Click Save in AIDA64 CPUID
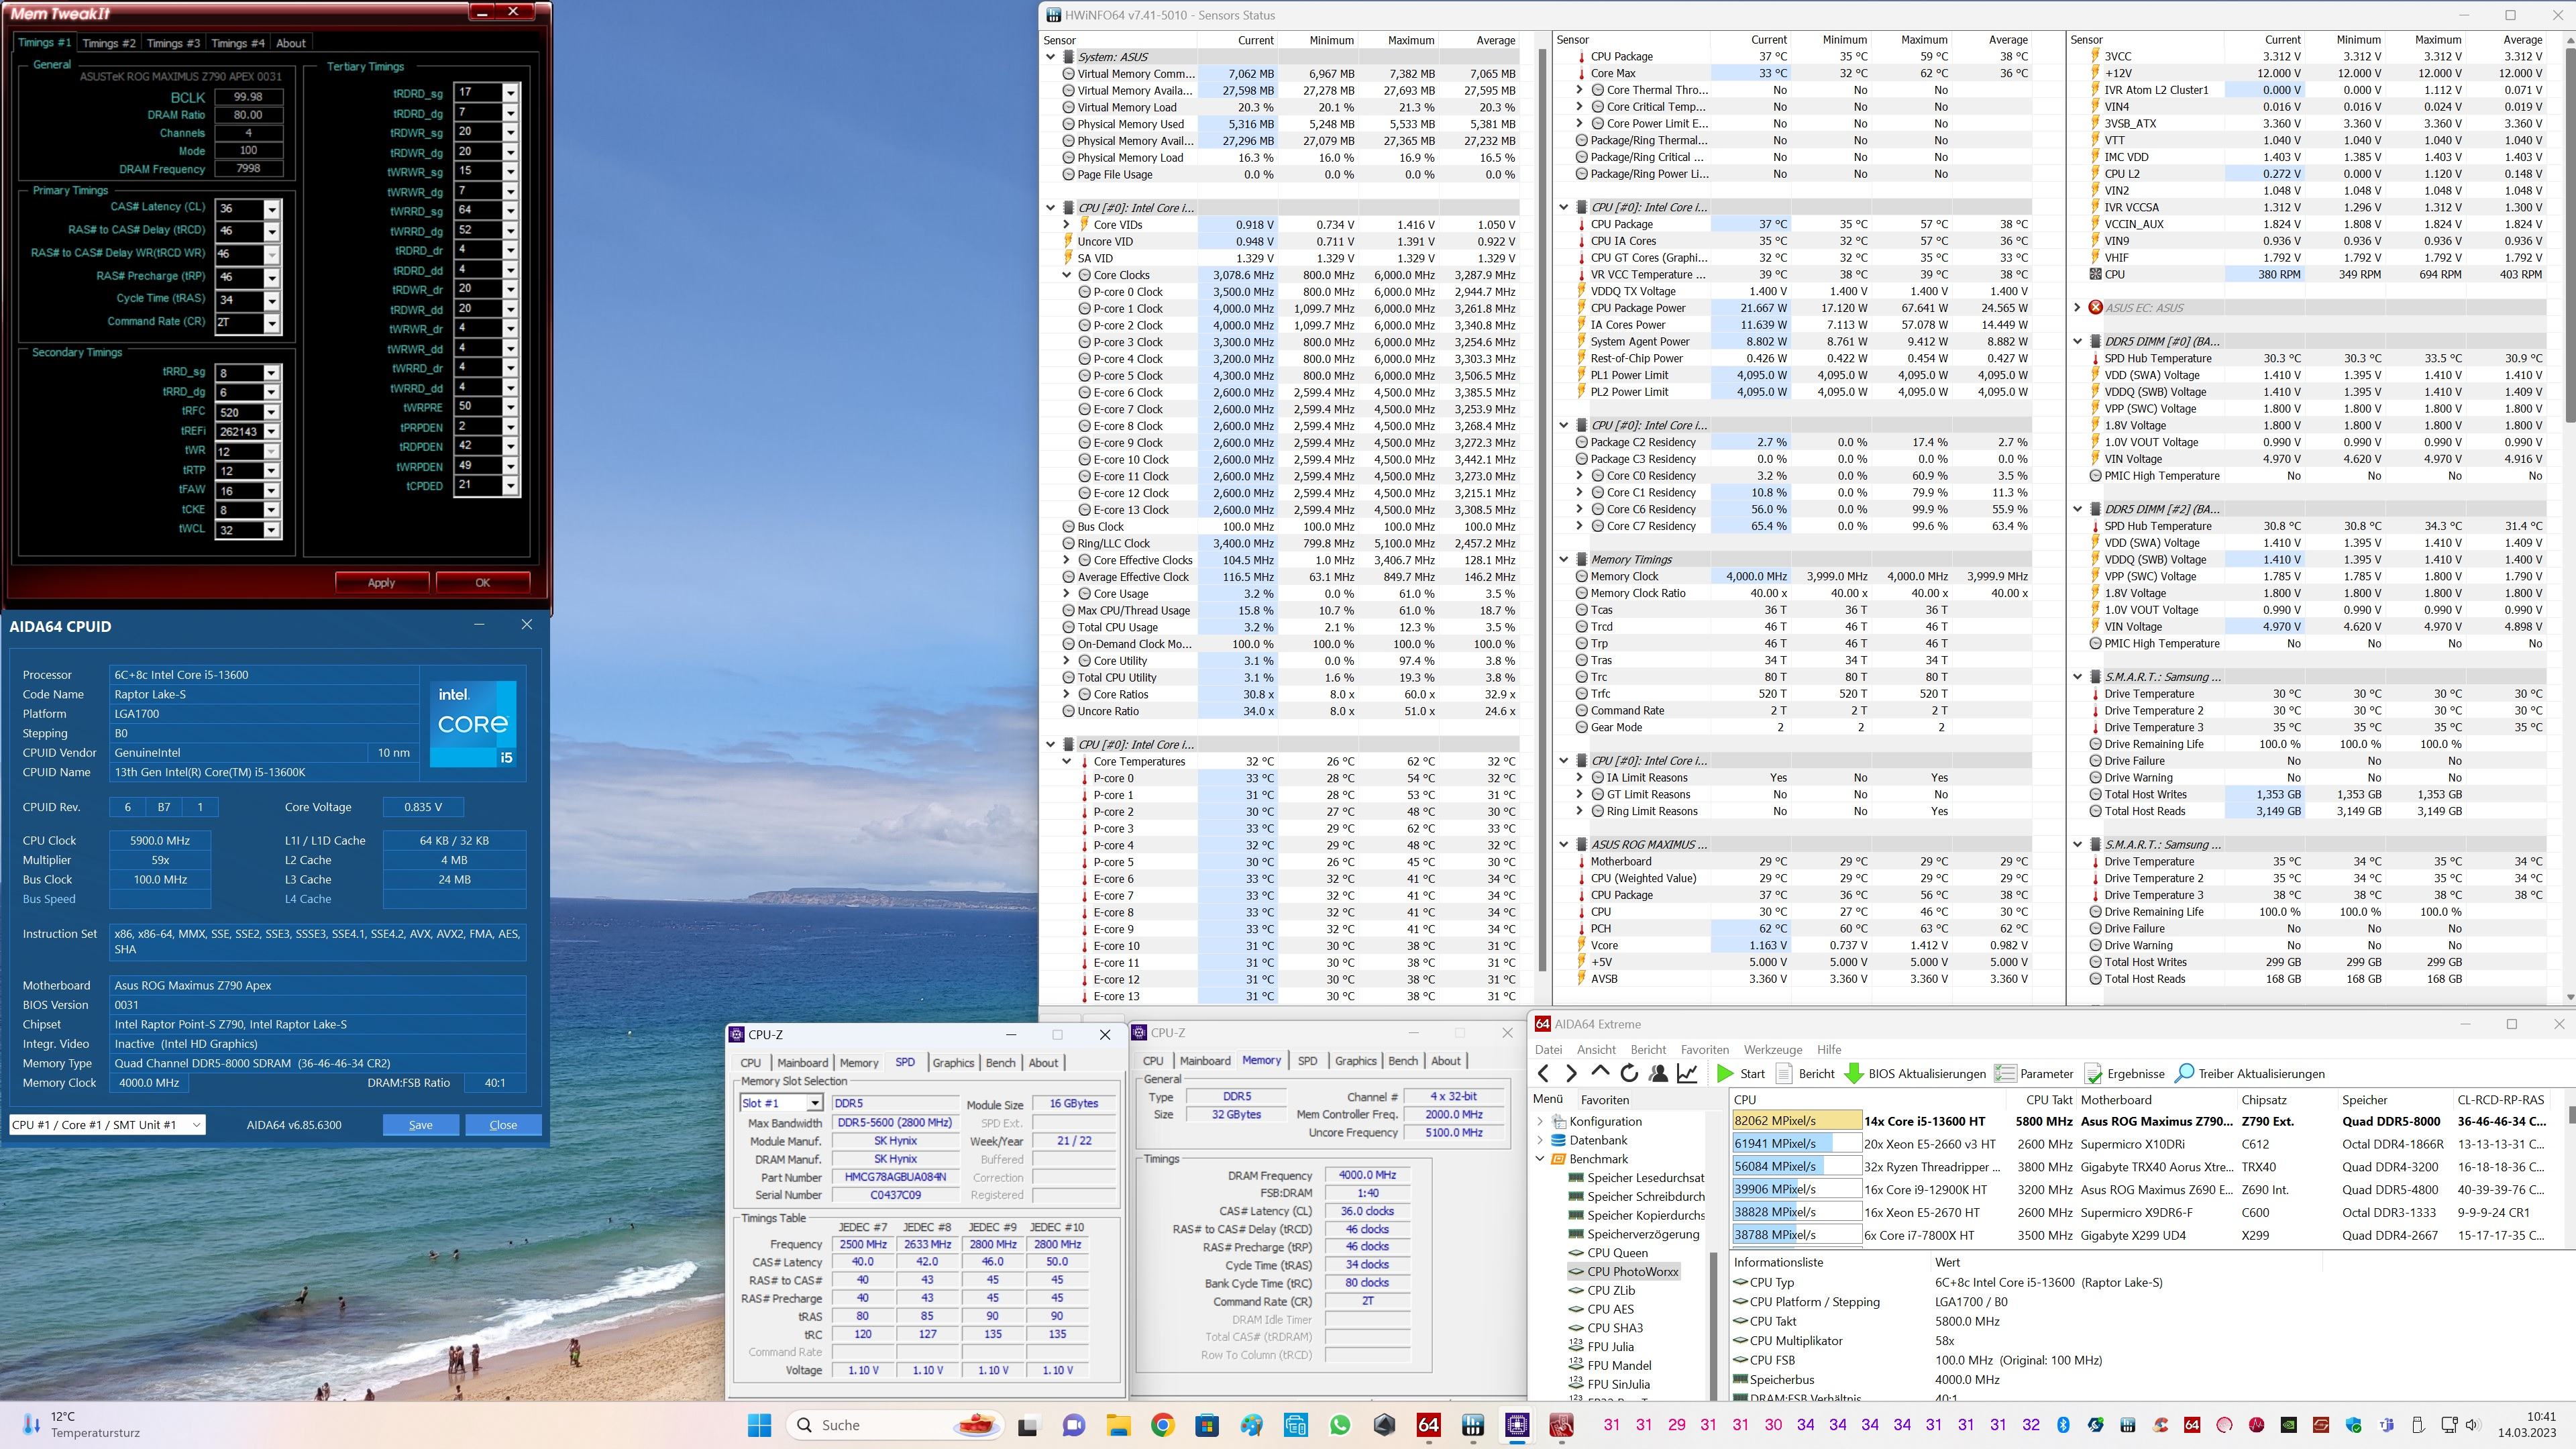2576x1449 pixels. click(420, 1125)
